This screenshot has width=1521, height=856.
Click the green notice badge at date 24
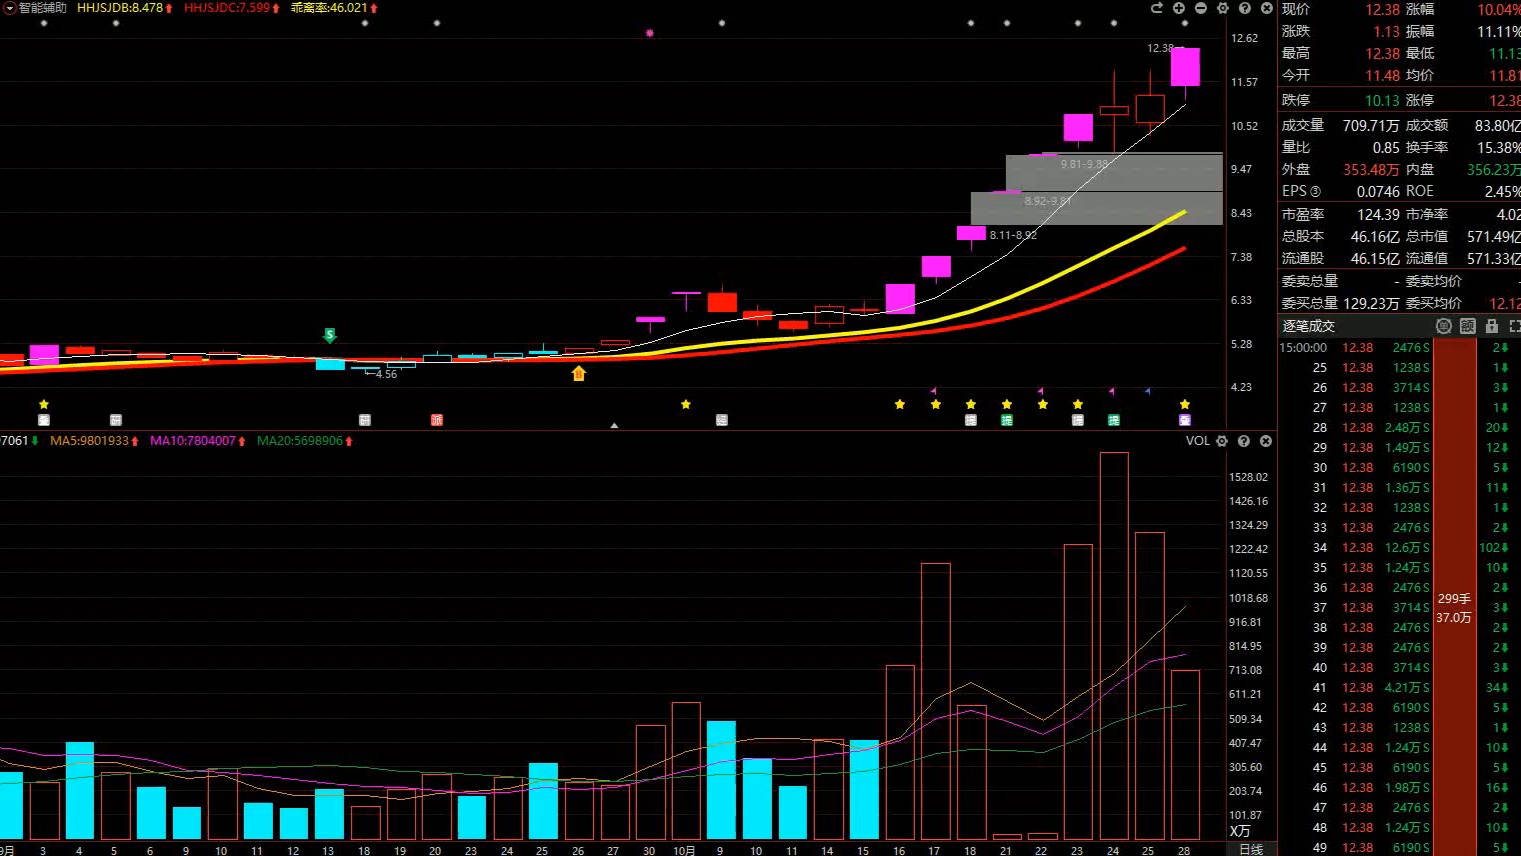click(1113, 420)
